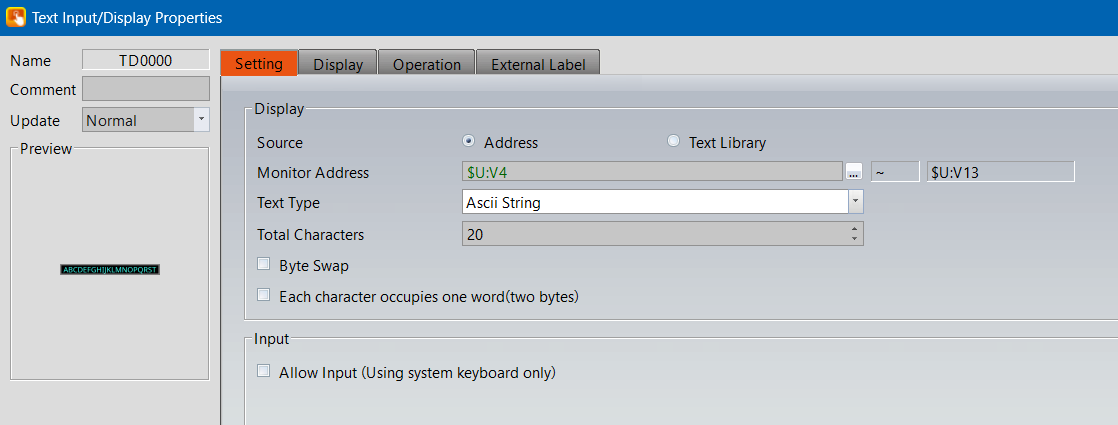This screenshot has width=1118, height=425.
Task: Click the Monitor Address field $U:V4
Action: pyautogui.click(x=651, y=172)
